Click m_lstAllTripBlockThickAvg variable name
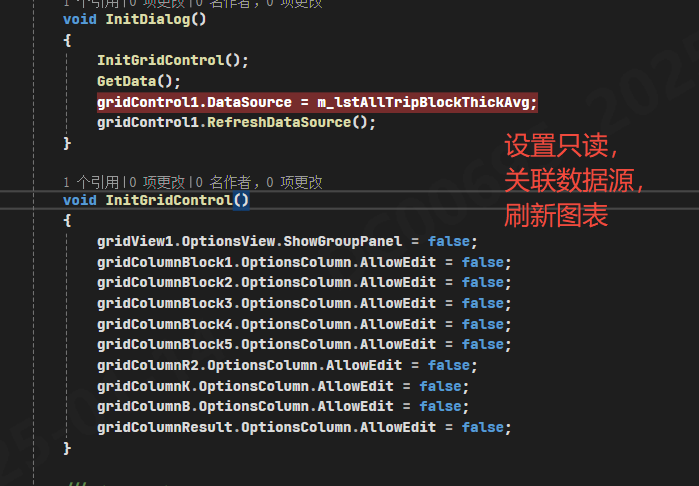The image size is (699, 486). 423,102
